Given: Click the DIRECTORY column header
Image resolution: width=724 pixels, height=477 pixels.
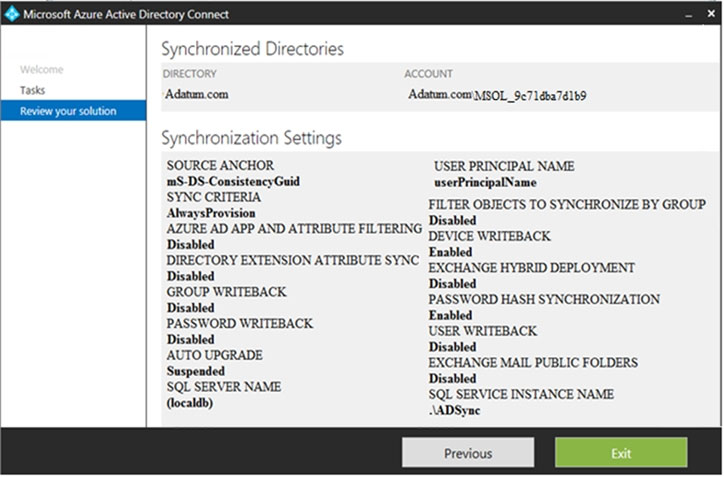Looking at the screenshot, I should tap(189, 74).
